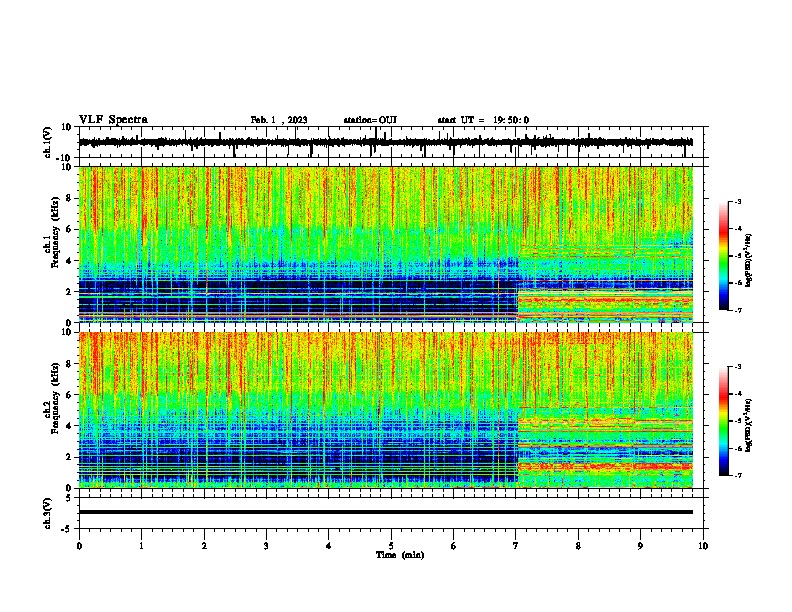Click the "station=OUI" header label
The height and width of the screenshot is (612, 792).
[x=370, y=120]
